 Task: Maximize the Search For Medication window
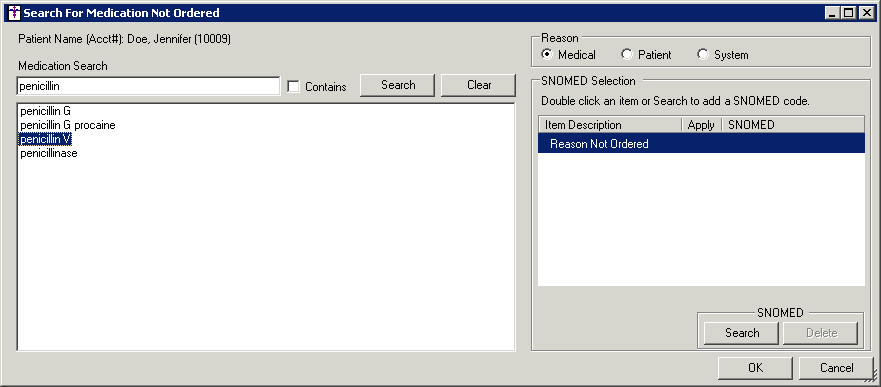[x=848, y=12]
